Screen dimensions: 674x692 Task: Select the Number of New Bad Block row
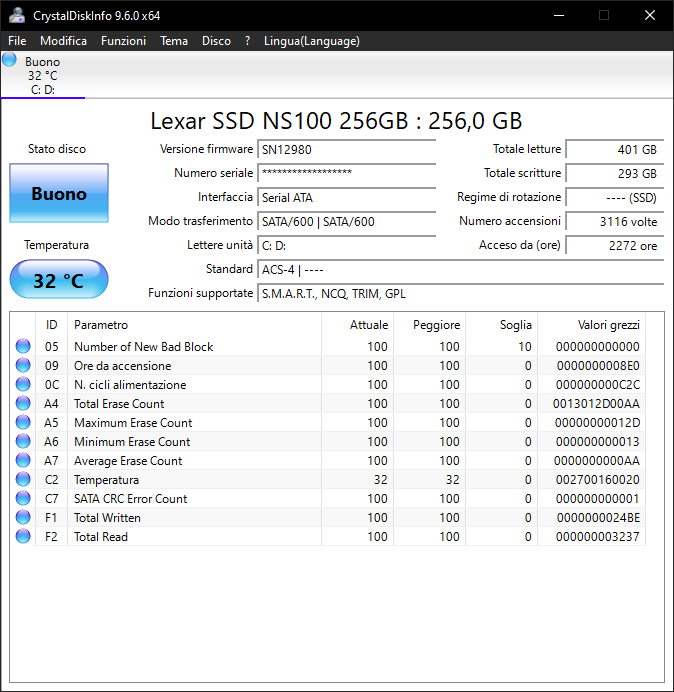tap(329, 346)
